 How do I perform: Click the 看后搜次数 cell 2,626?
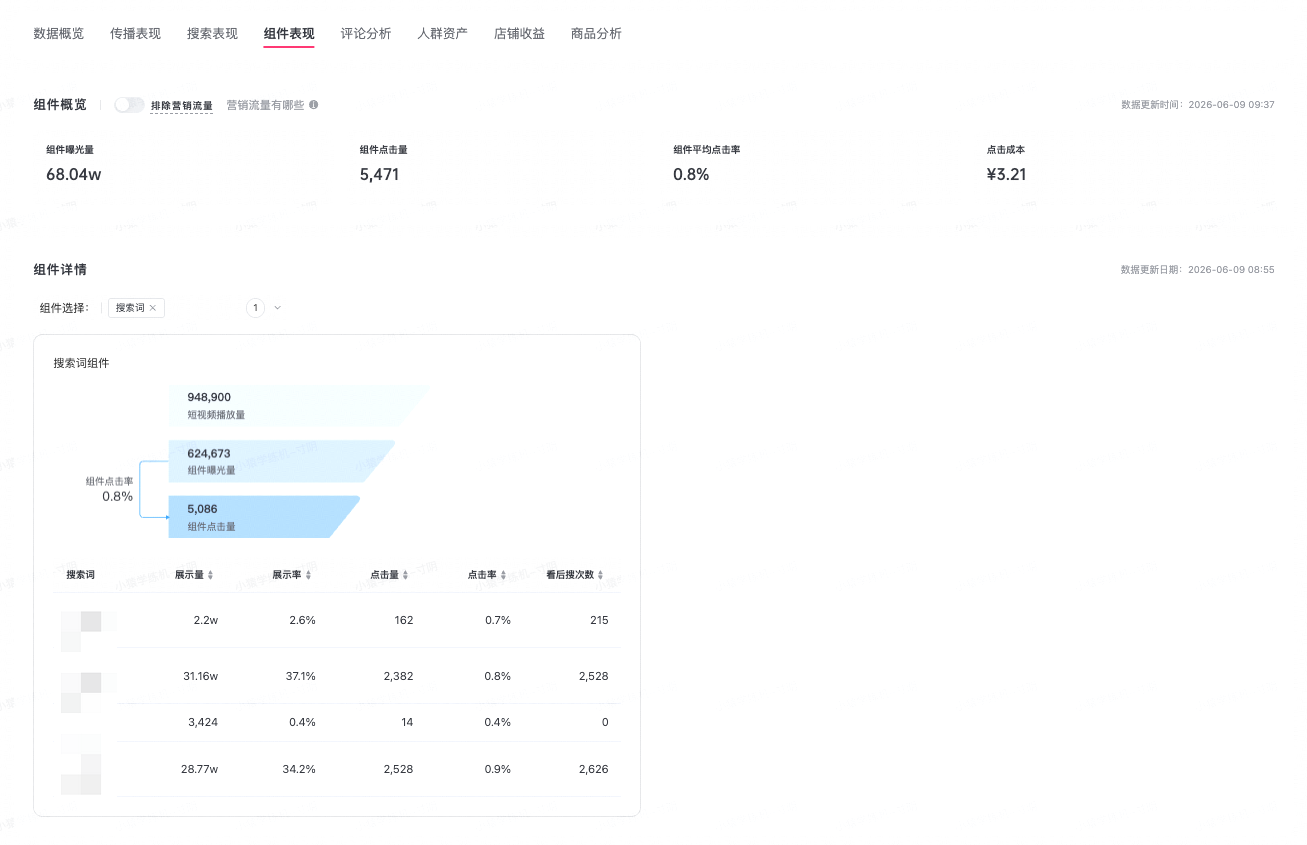point(593,769)
